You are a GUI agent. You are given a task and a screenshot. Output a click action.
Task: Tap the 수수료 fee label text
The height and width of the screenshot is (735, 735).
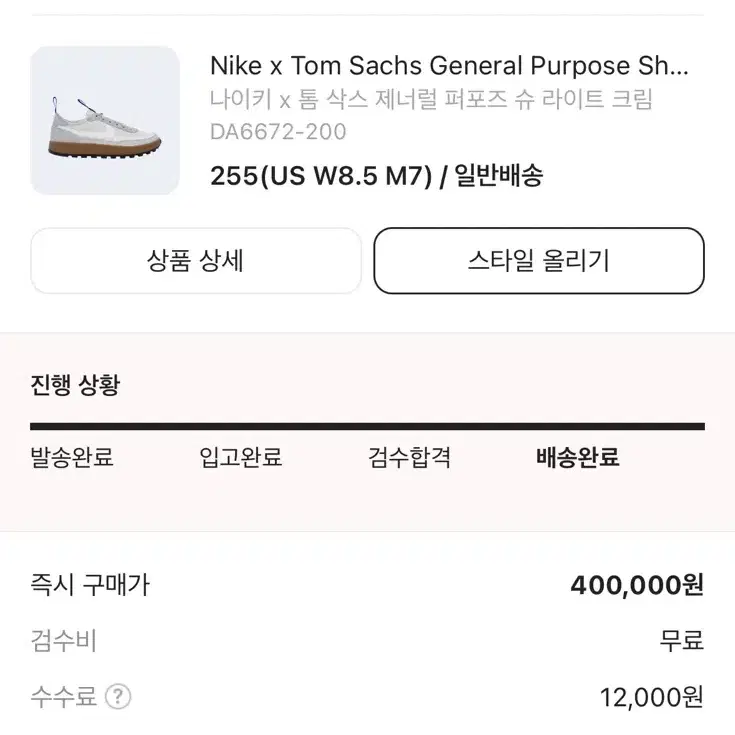[64, 697]
